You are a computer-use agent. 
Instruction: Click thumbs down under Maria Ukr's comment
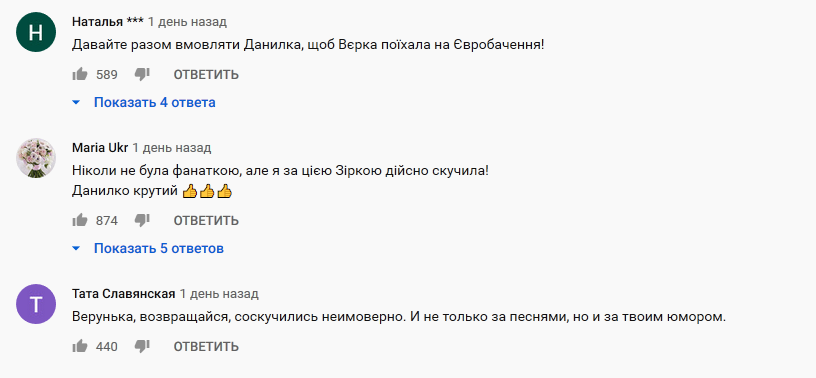coord(142,221)
